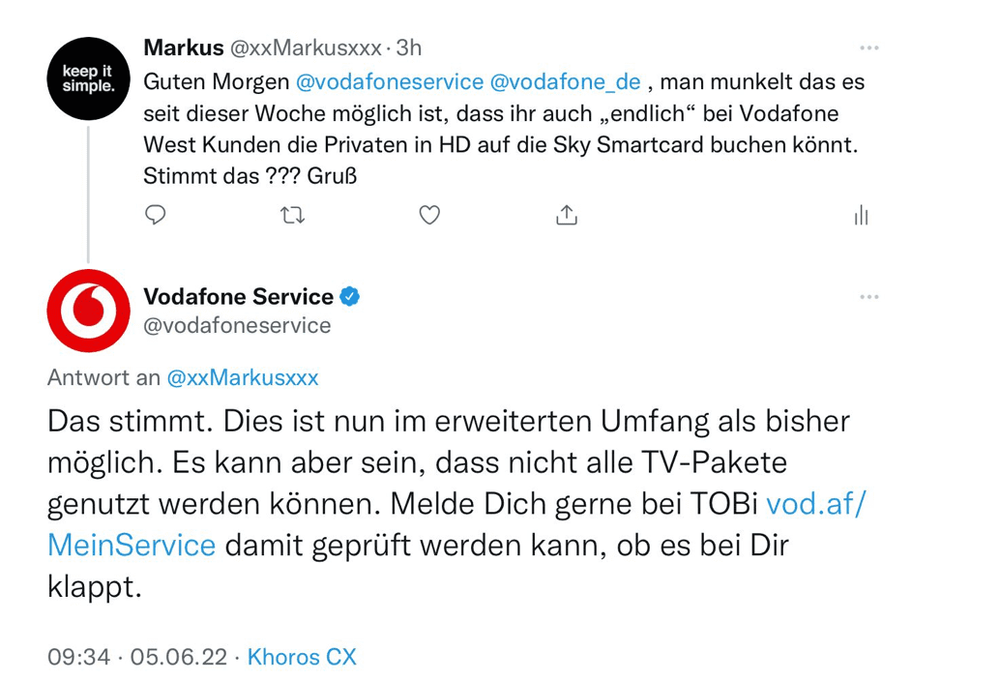Expand the options menu on Vodafone Service's reply
The height and width of the screenshot is (684, 999).
click(869, 296)
